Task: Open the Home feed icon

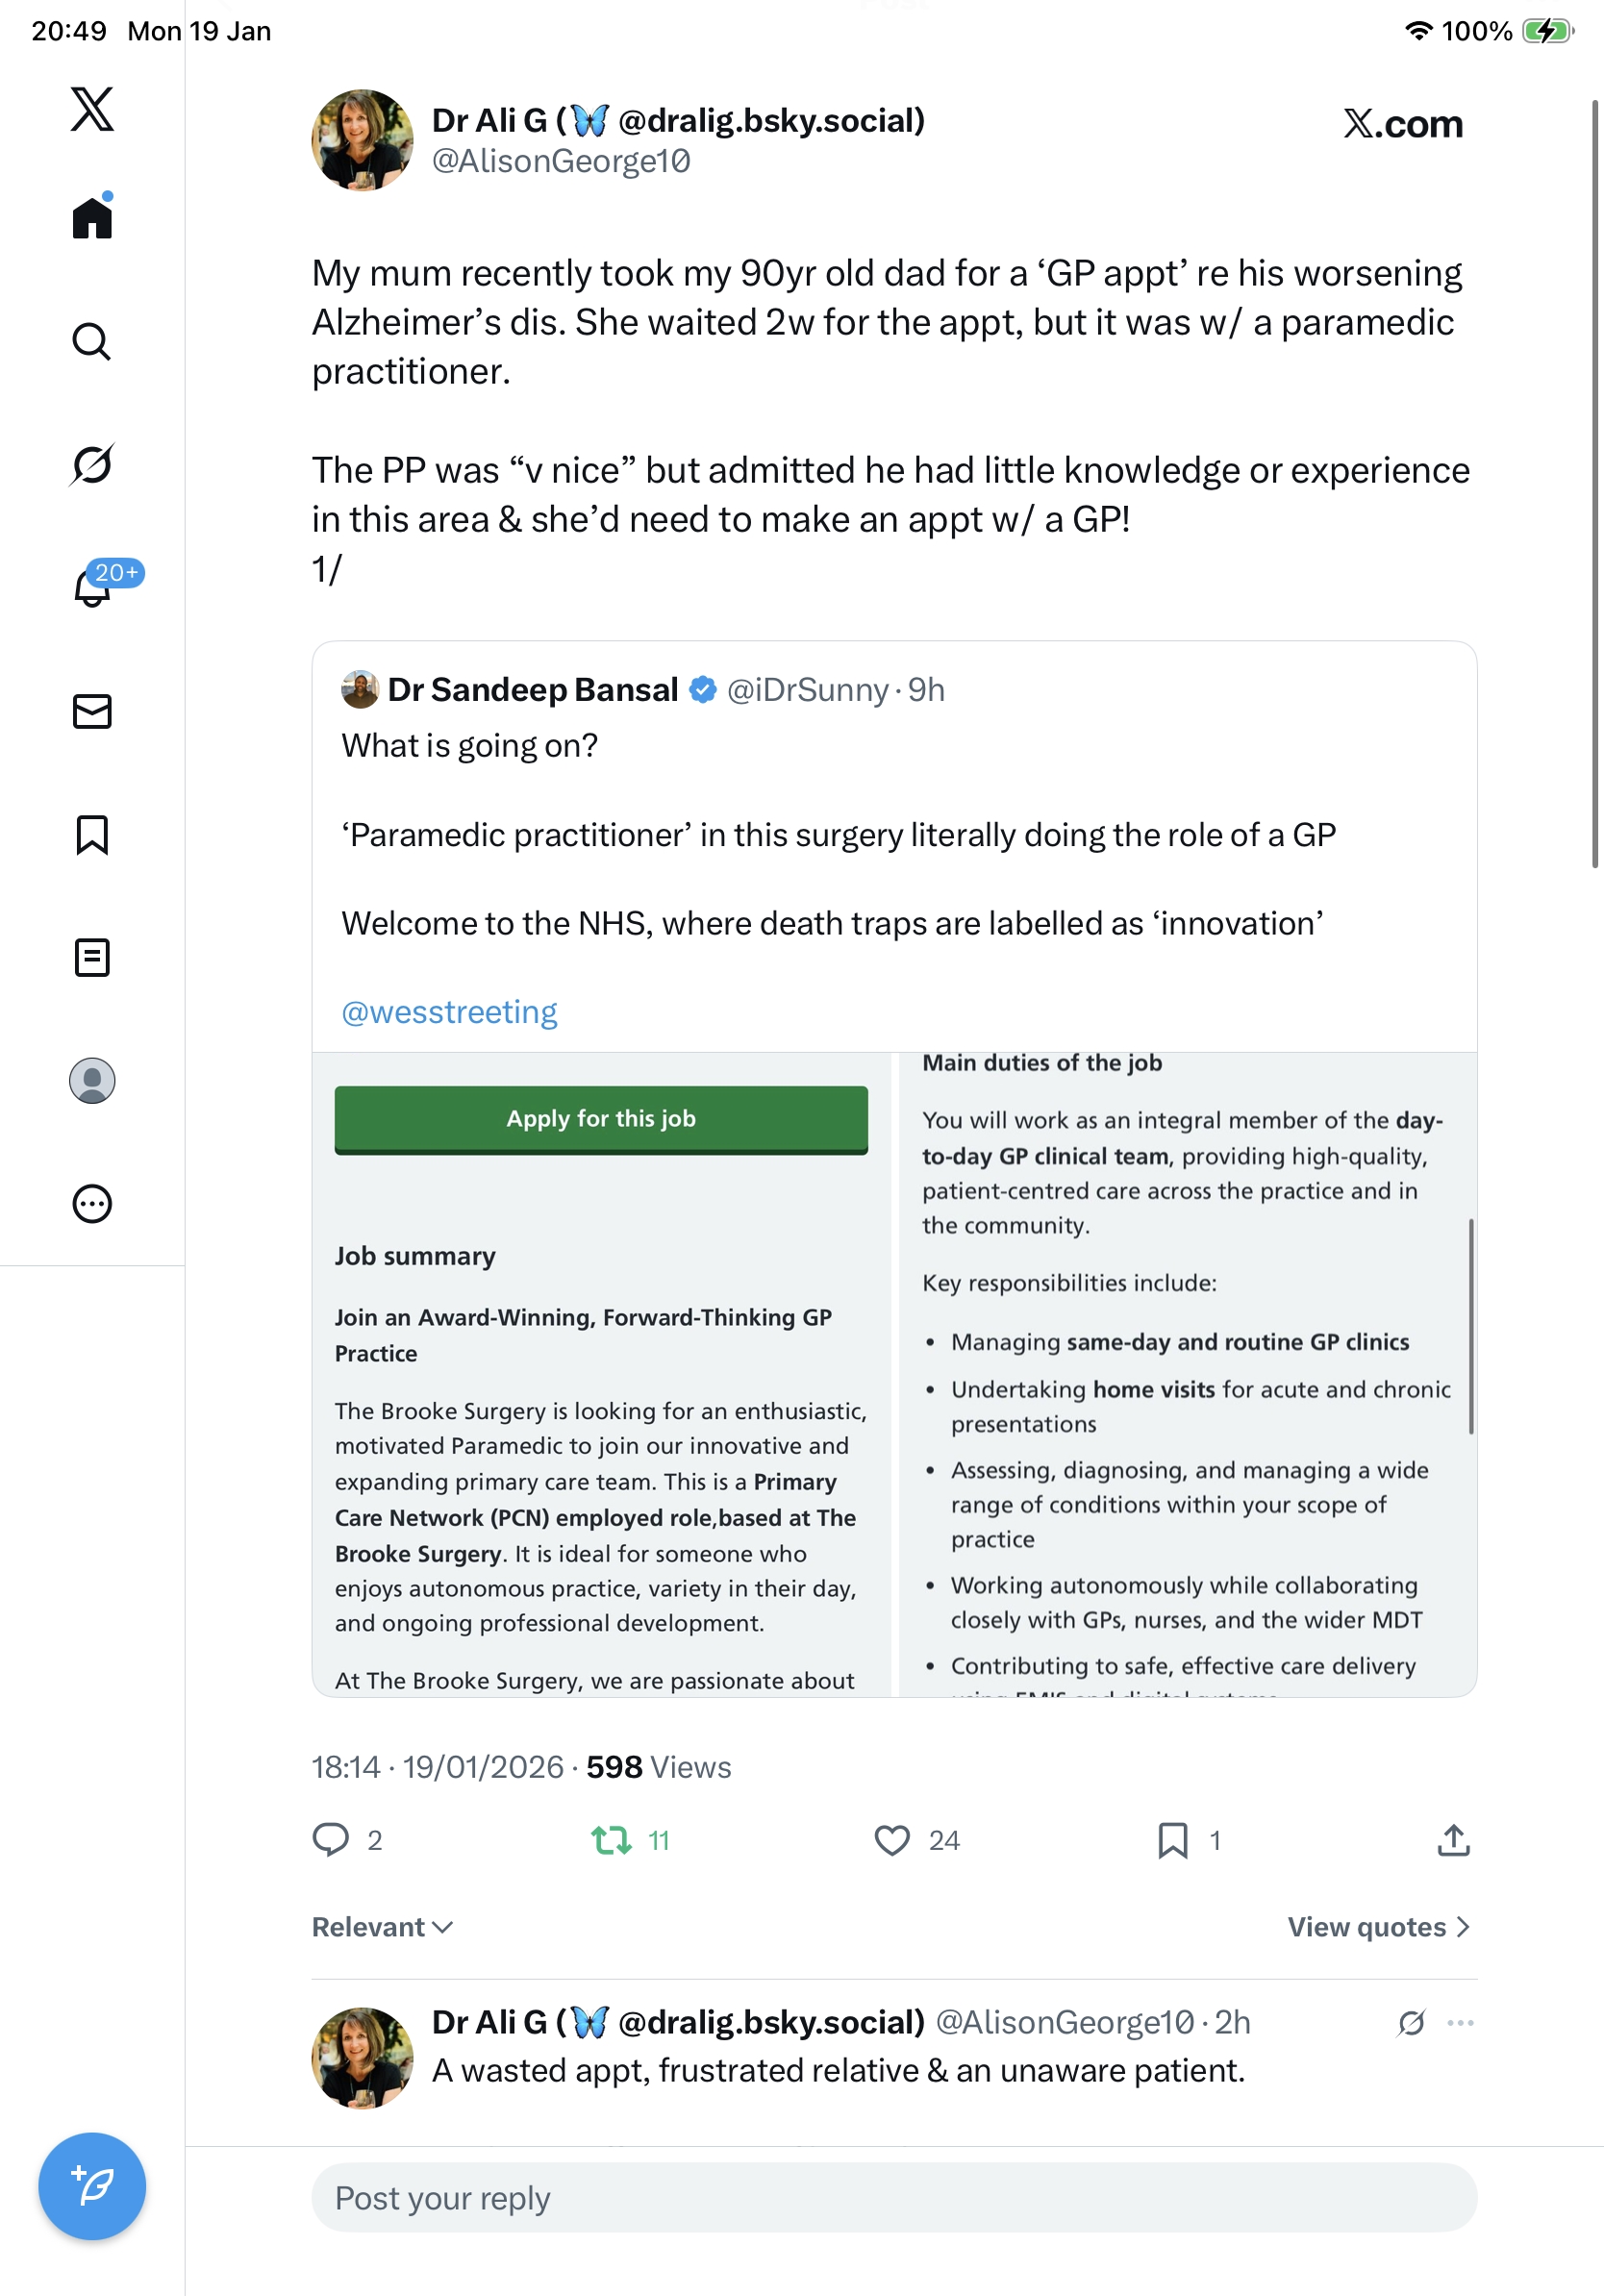Action: pyautogui.click(x=92, y=217)
